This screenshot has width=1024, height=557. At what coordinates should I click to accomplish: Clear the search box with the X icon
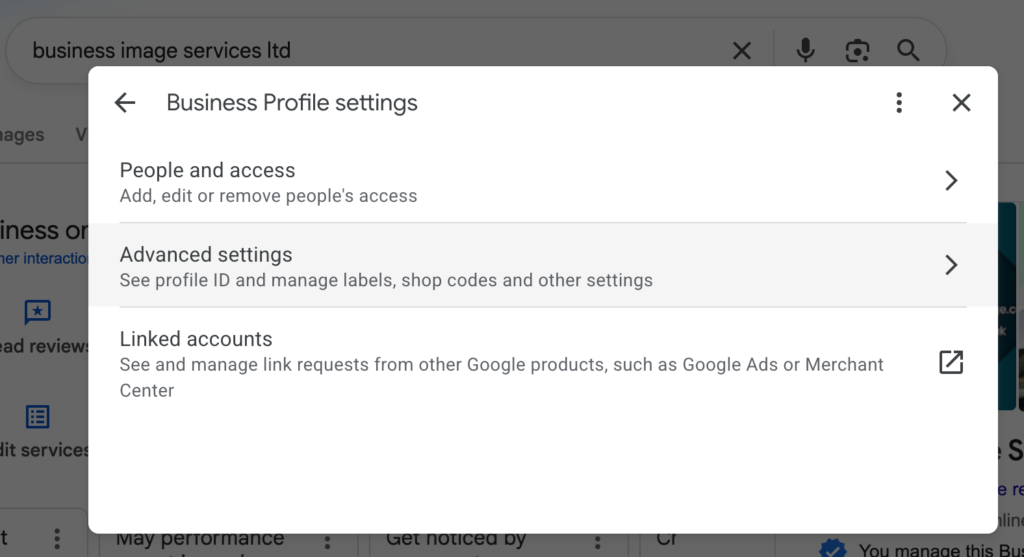[741, 50]
